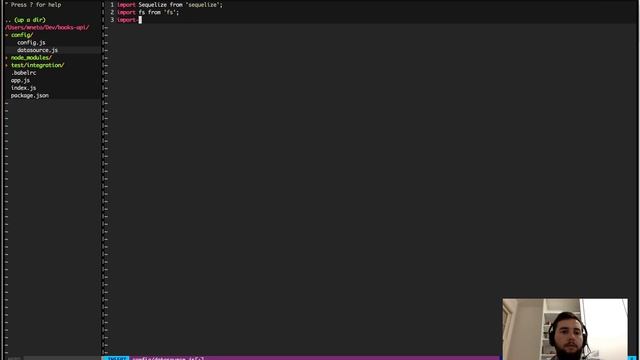Open the .babelrc file

click(x=24, y=73)
